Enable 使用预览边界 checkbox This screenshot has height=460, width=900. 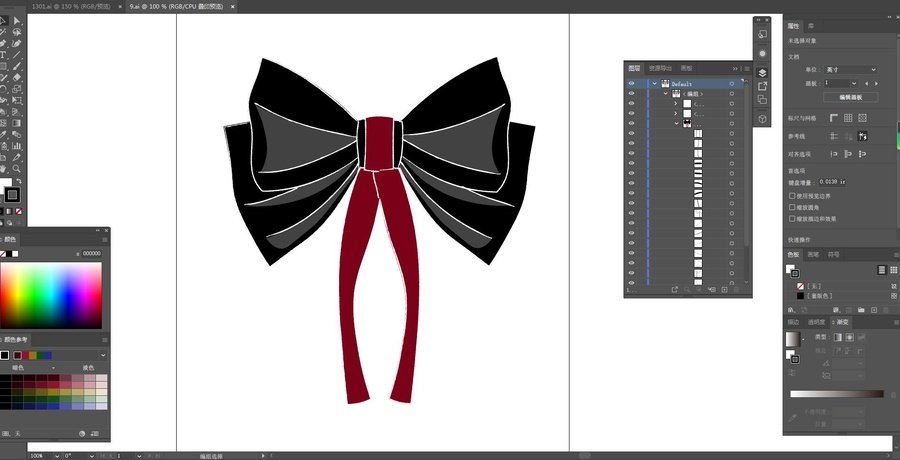[792, 196]
